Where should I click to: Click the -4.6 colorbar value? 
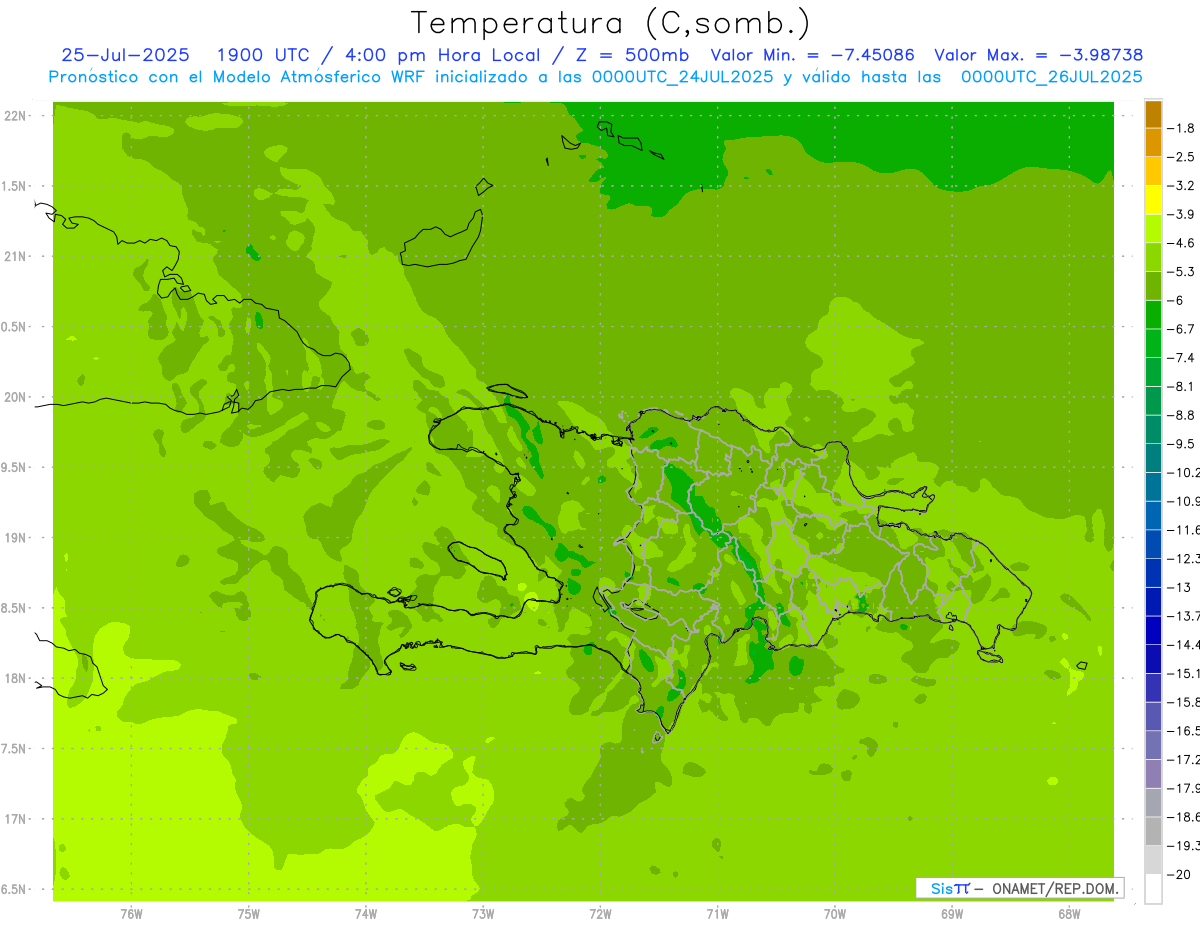(1181, 243)
